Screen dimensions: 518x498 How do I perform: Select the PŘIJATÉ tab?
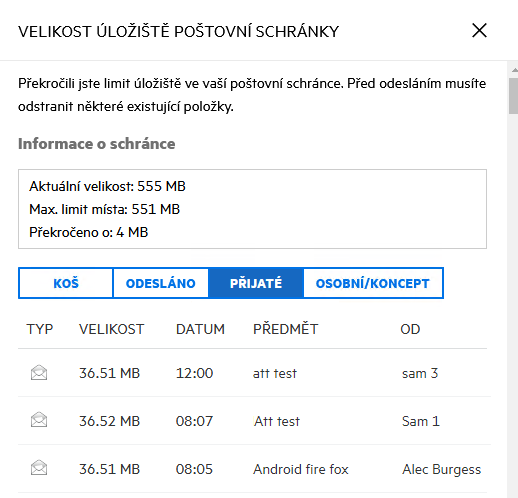[x=256, y=283]
